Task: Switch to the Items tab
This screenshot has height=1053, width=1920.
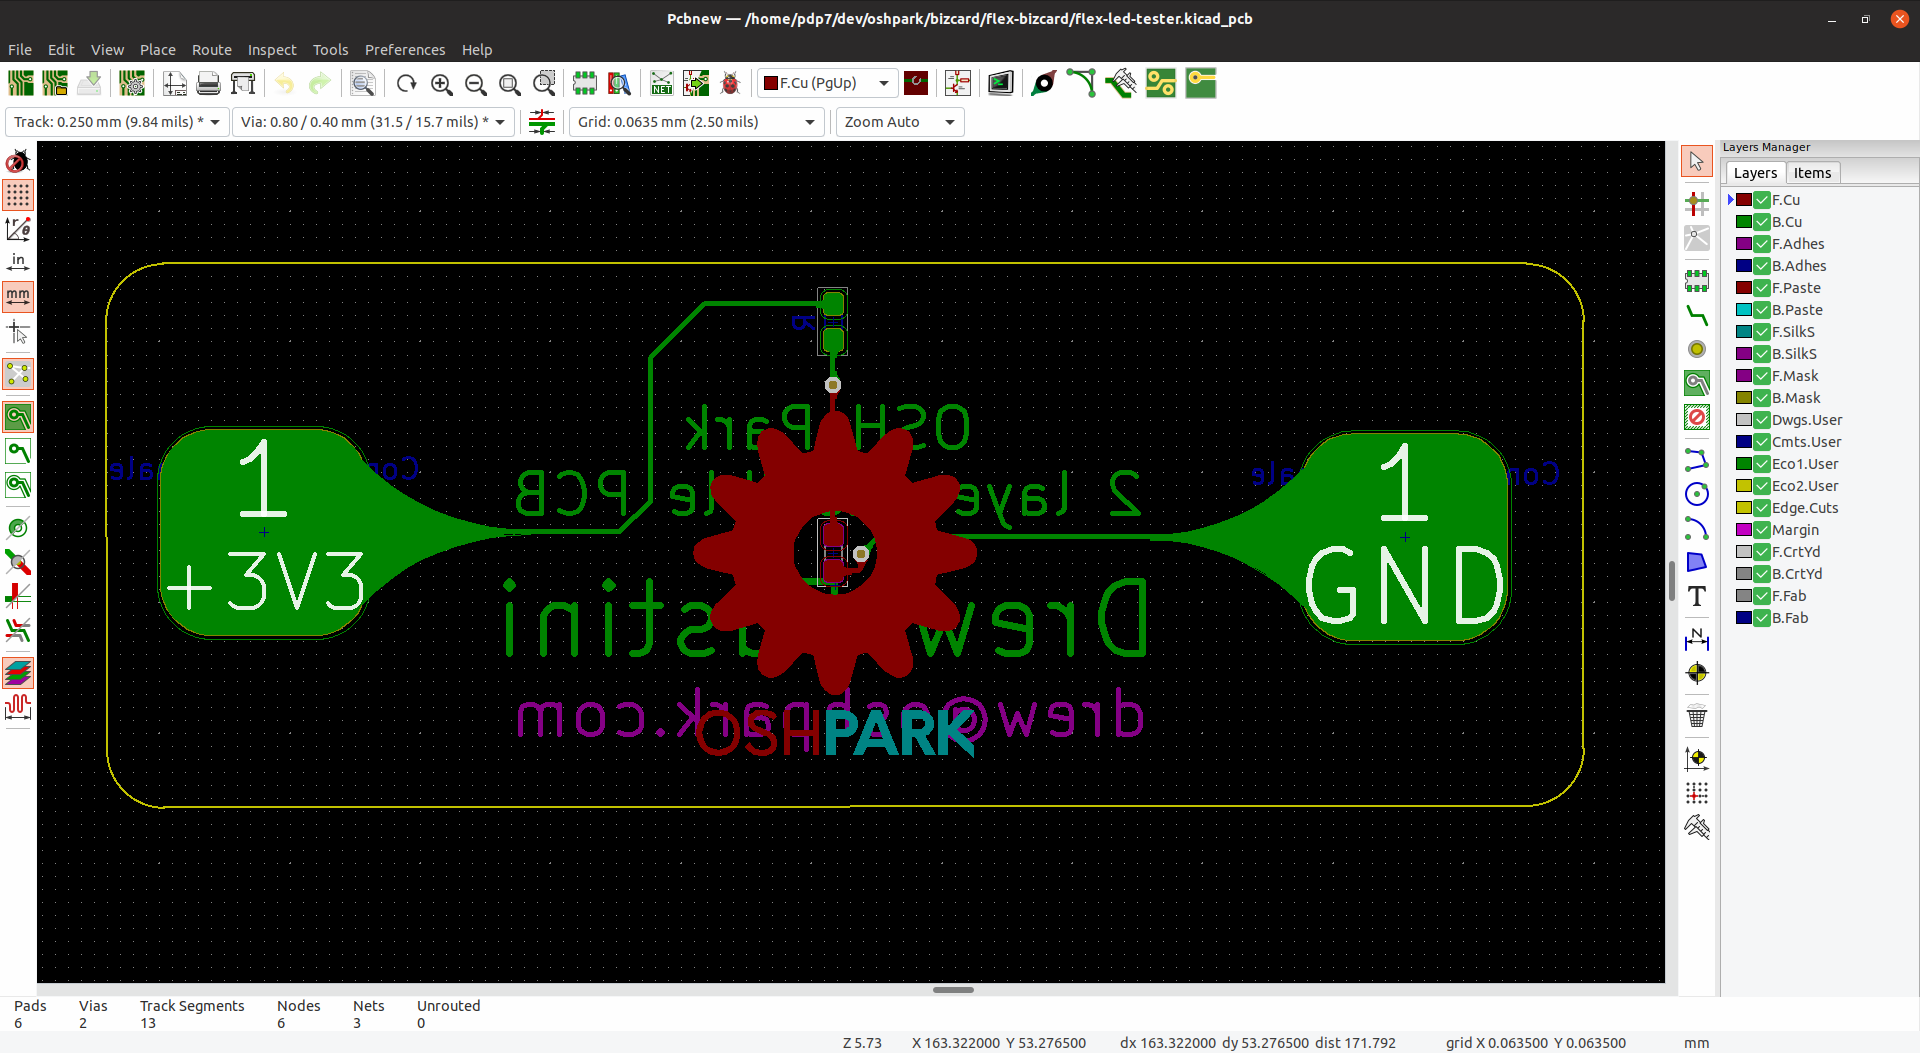Action: point(1811,173)
